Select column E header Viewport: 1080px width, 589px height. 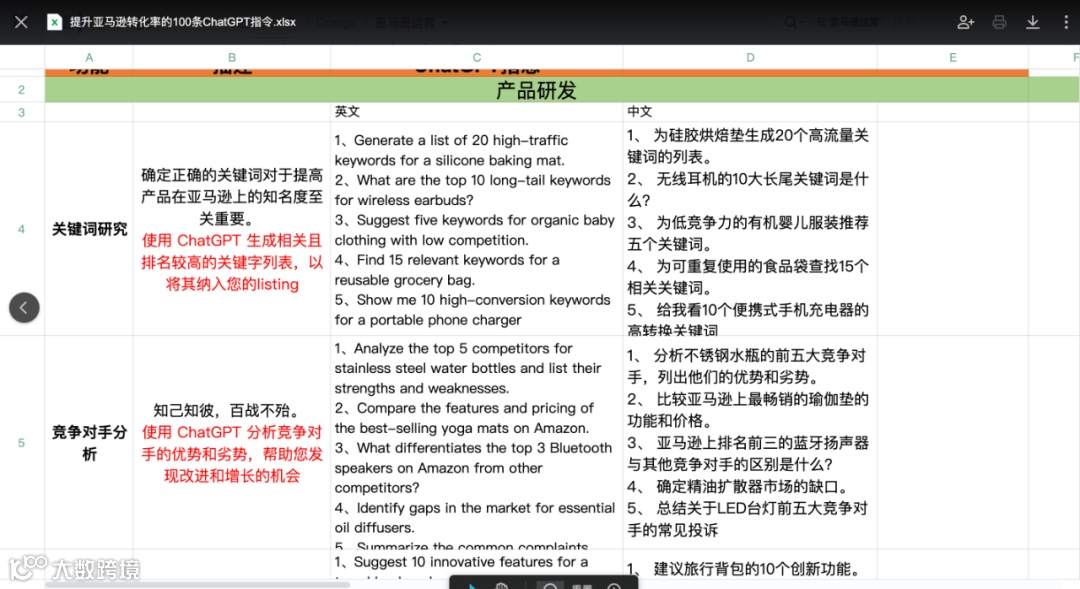[x=953, y=58]
